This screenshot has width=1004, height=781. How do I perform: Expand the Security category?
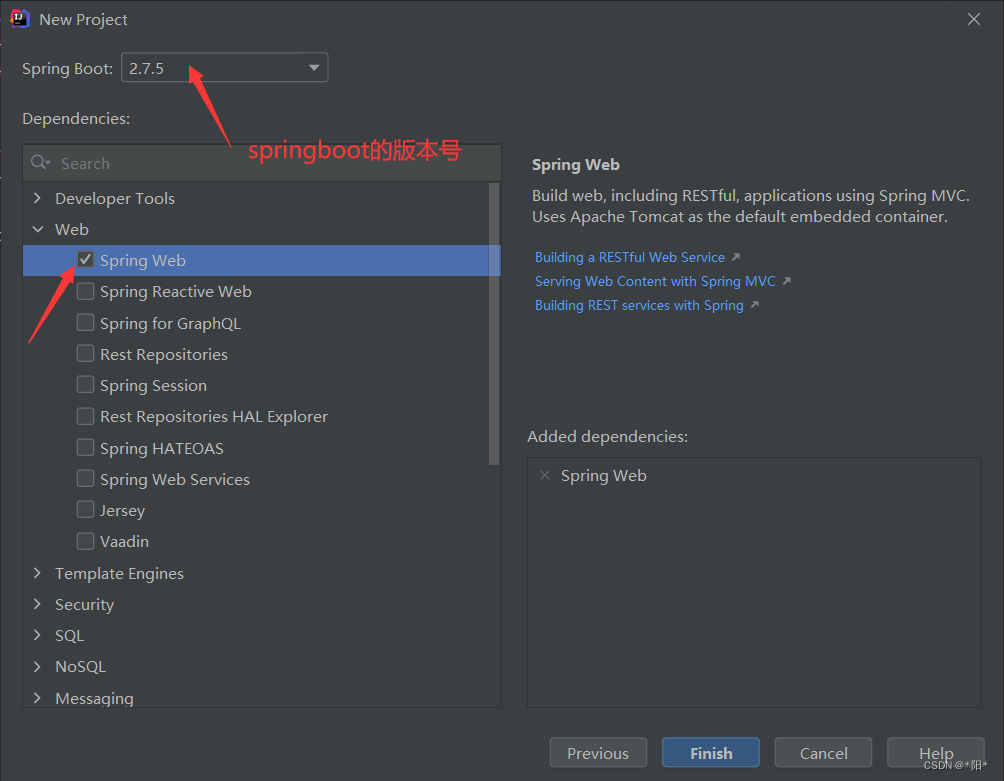tap(37, 604)
